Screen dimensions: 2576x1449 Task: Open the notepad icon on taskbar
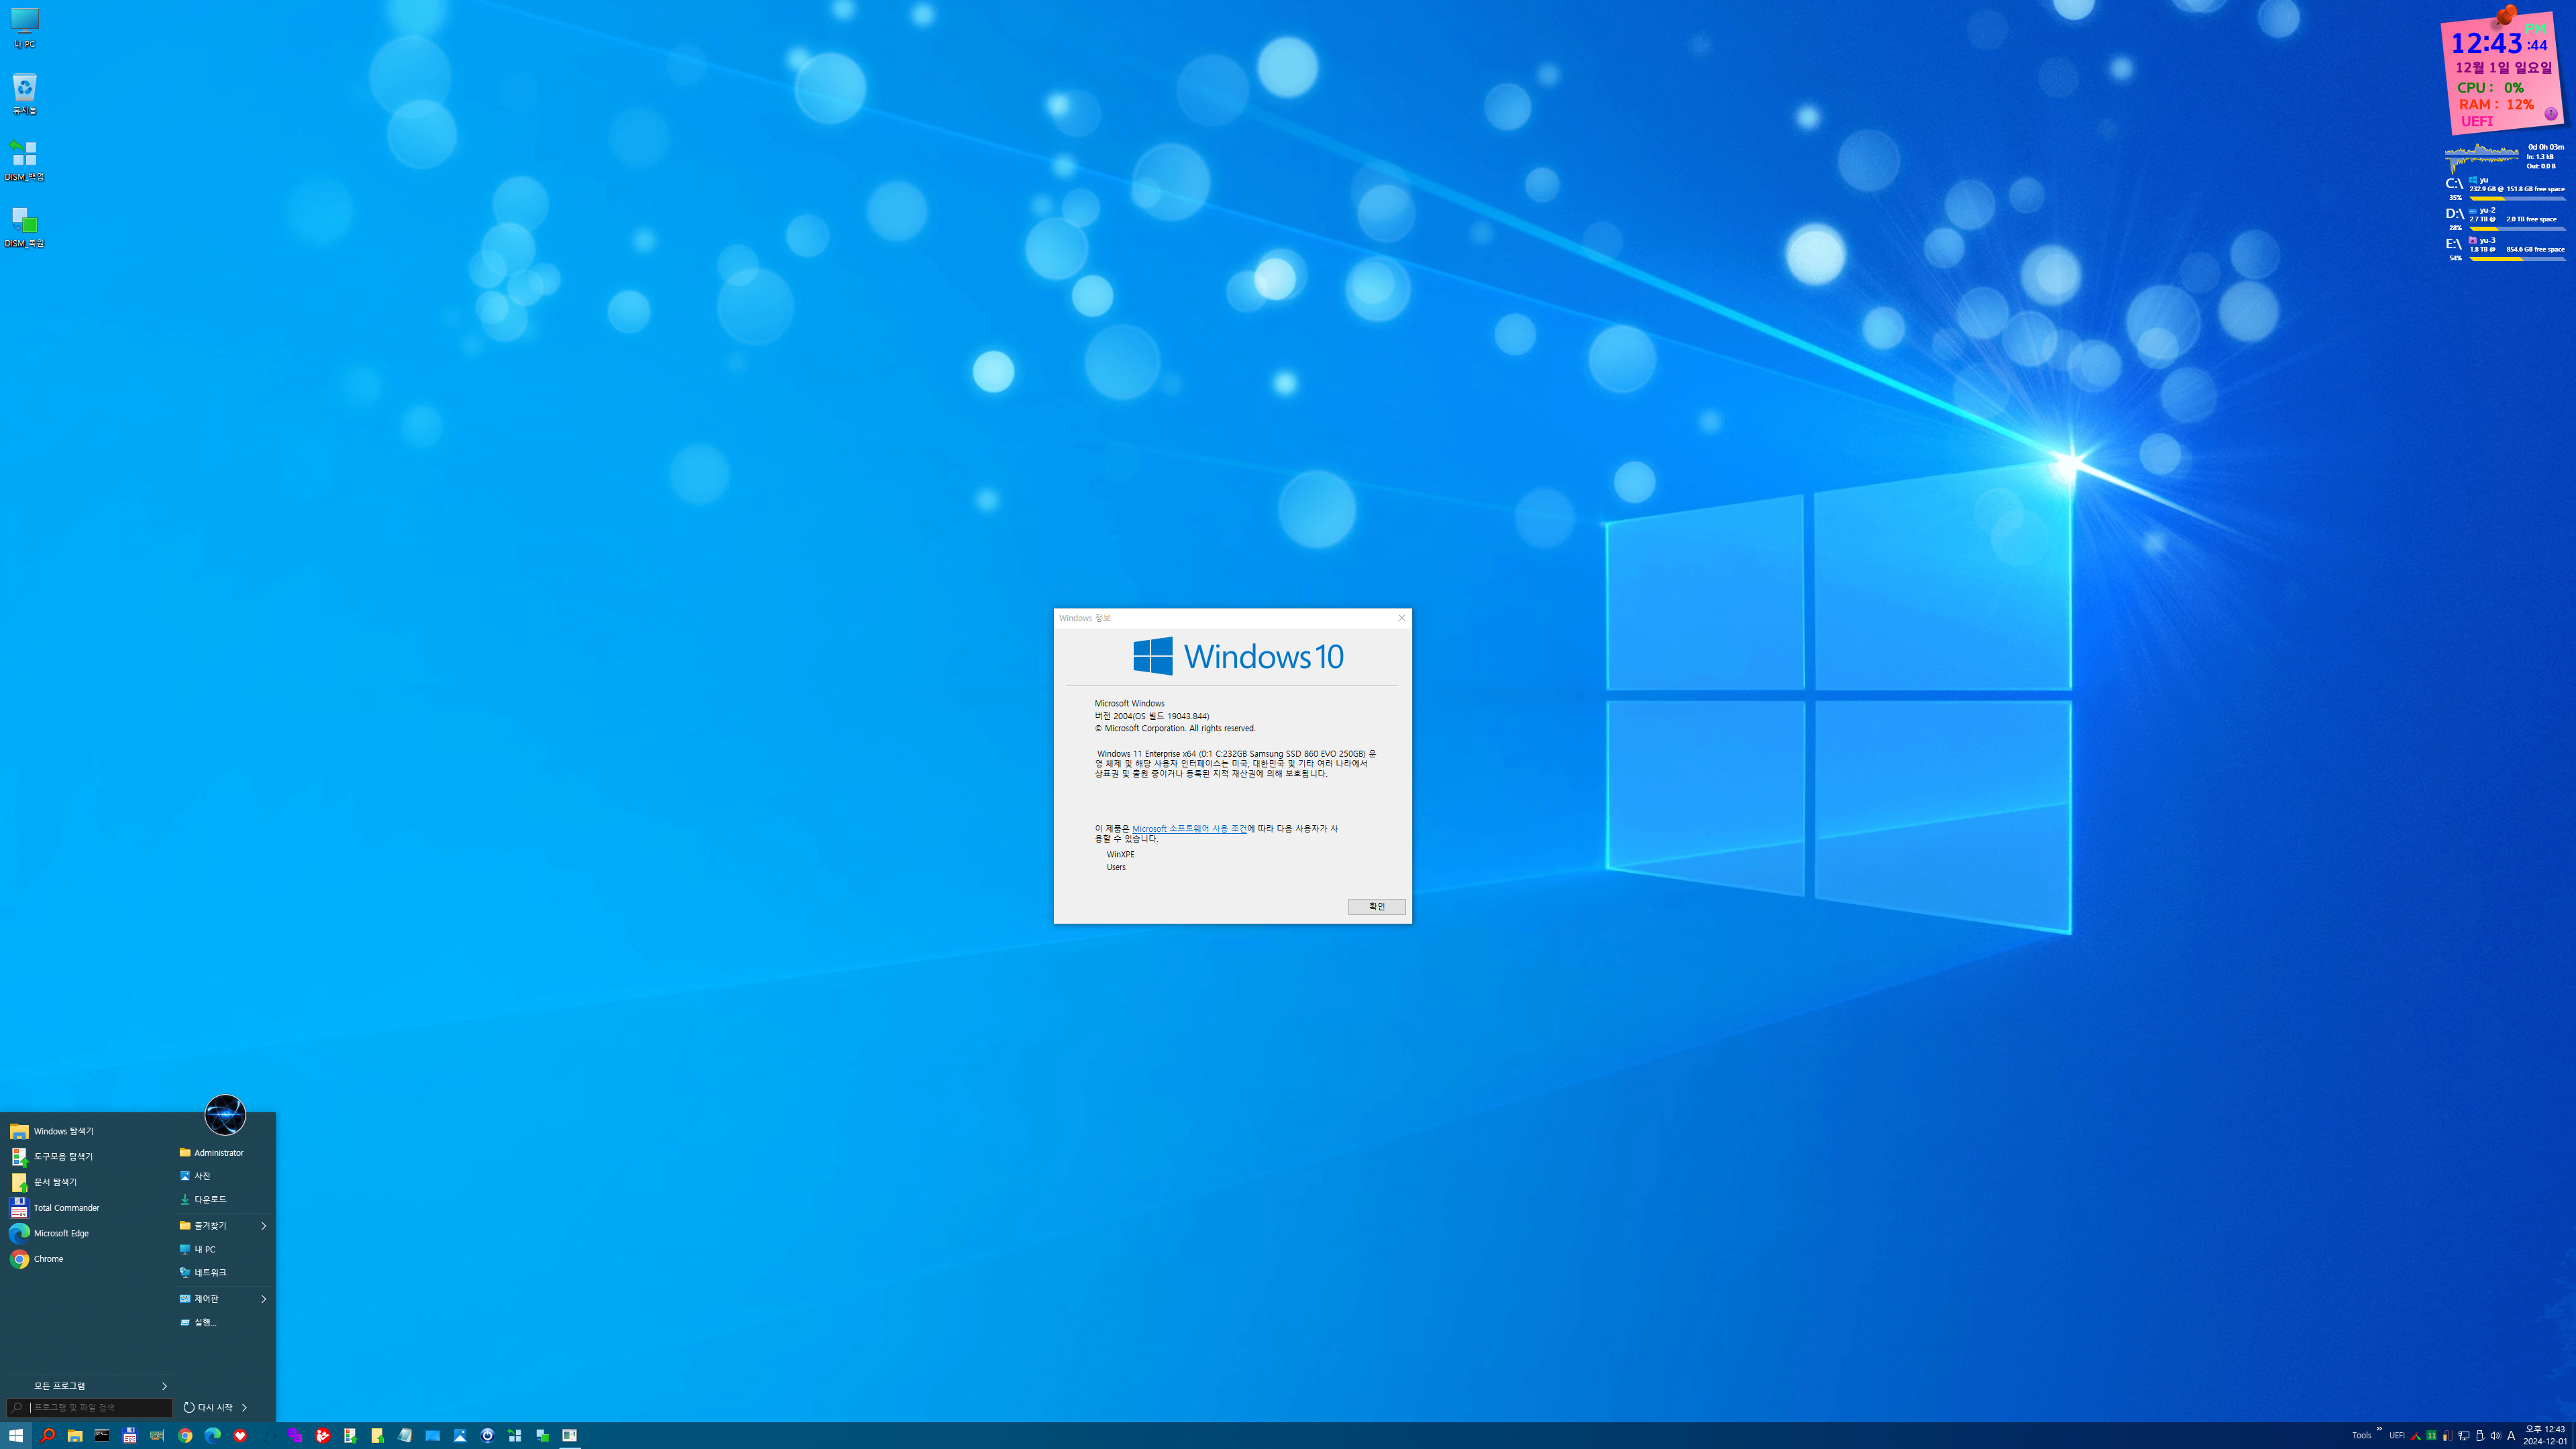click(405, 1435)
